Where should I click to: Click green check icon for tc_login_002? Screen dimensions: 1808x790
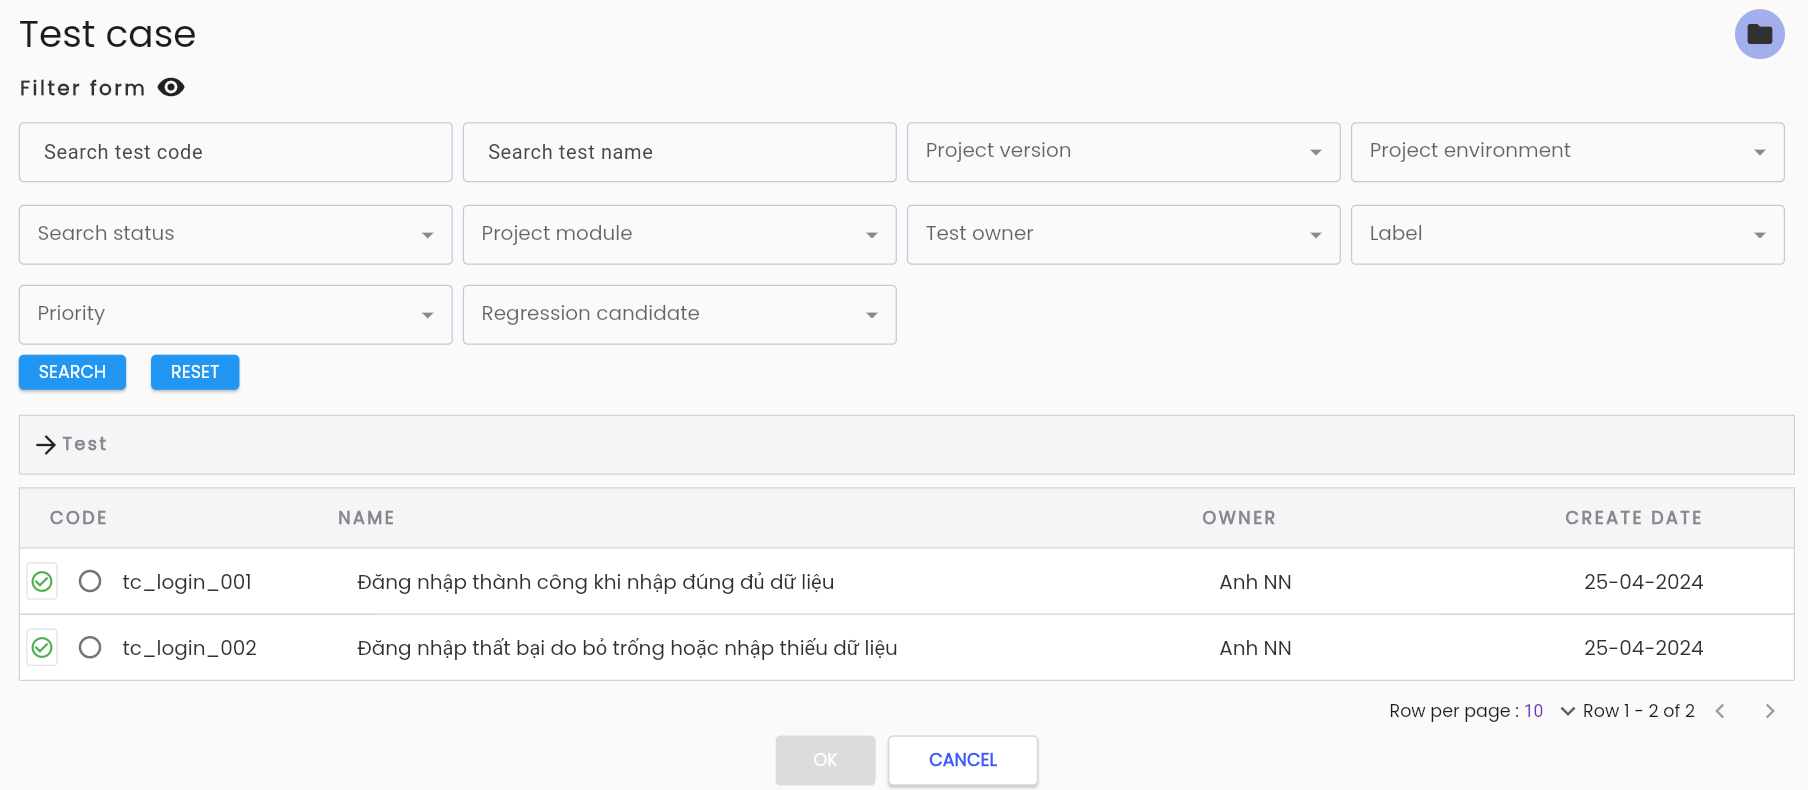pos(42,647)
